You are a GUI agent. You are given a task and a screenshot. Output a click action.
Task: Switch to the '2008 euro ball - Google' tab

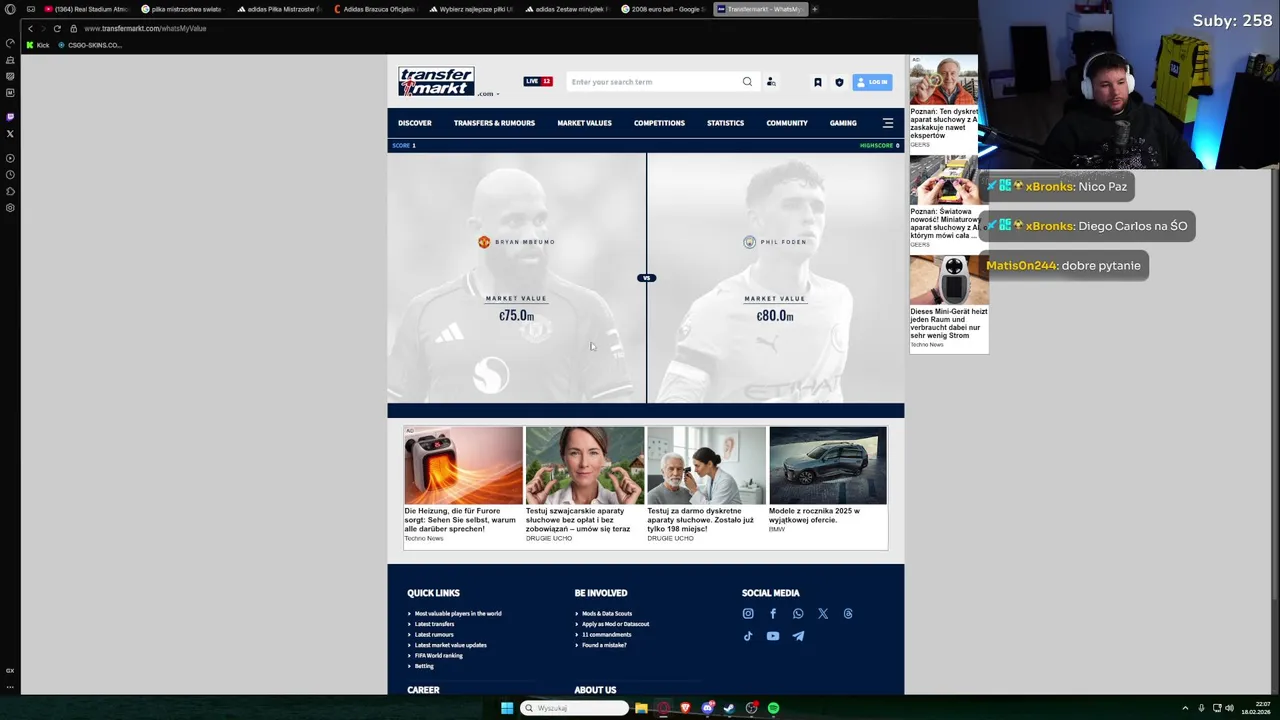point(662,9)
